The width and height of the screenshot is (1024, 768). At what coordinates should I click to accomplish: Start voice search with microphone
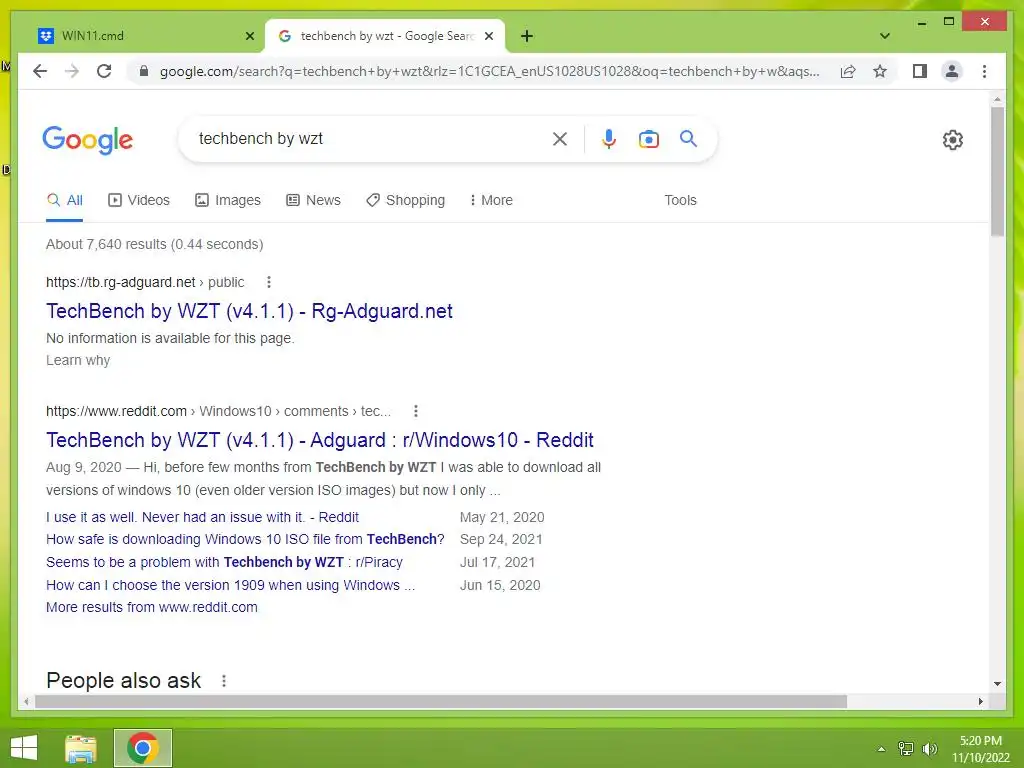pyautogui.click(x=609, y=138)
